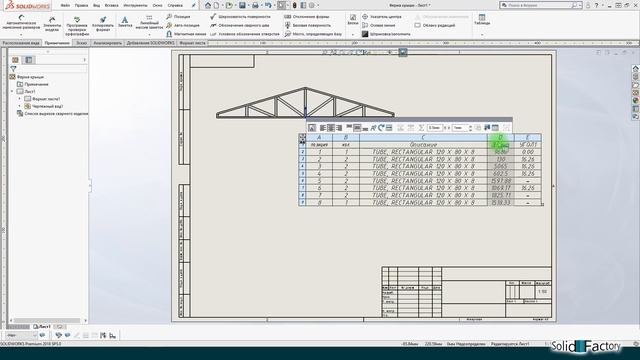Choose Авто-позиция tool

[x=182, y=25]
